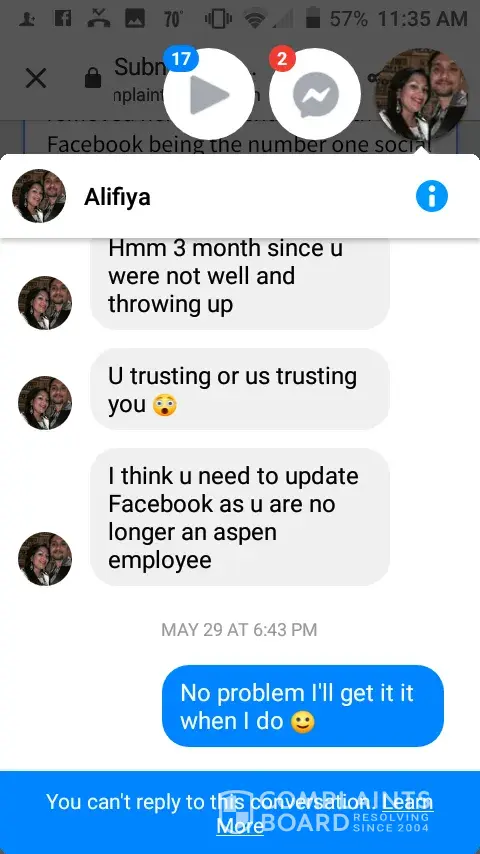Tap the Learn More link
Screen dimensions: 480x854
[325, 814]
